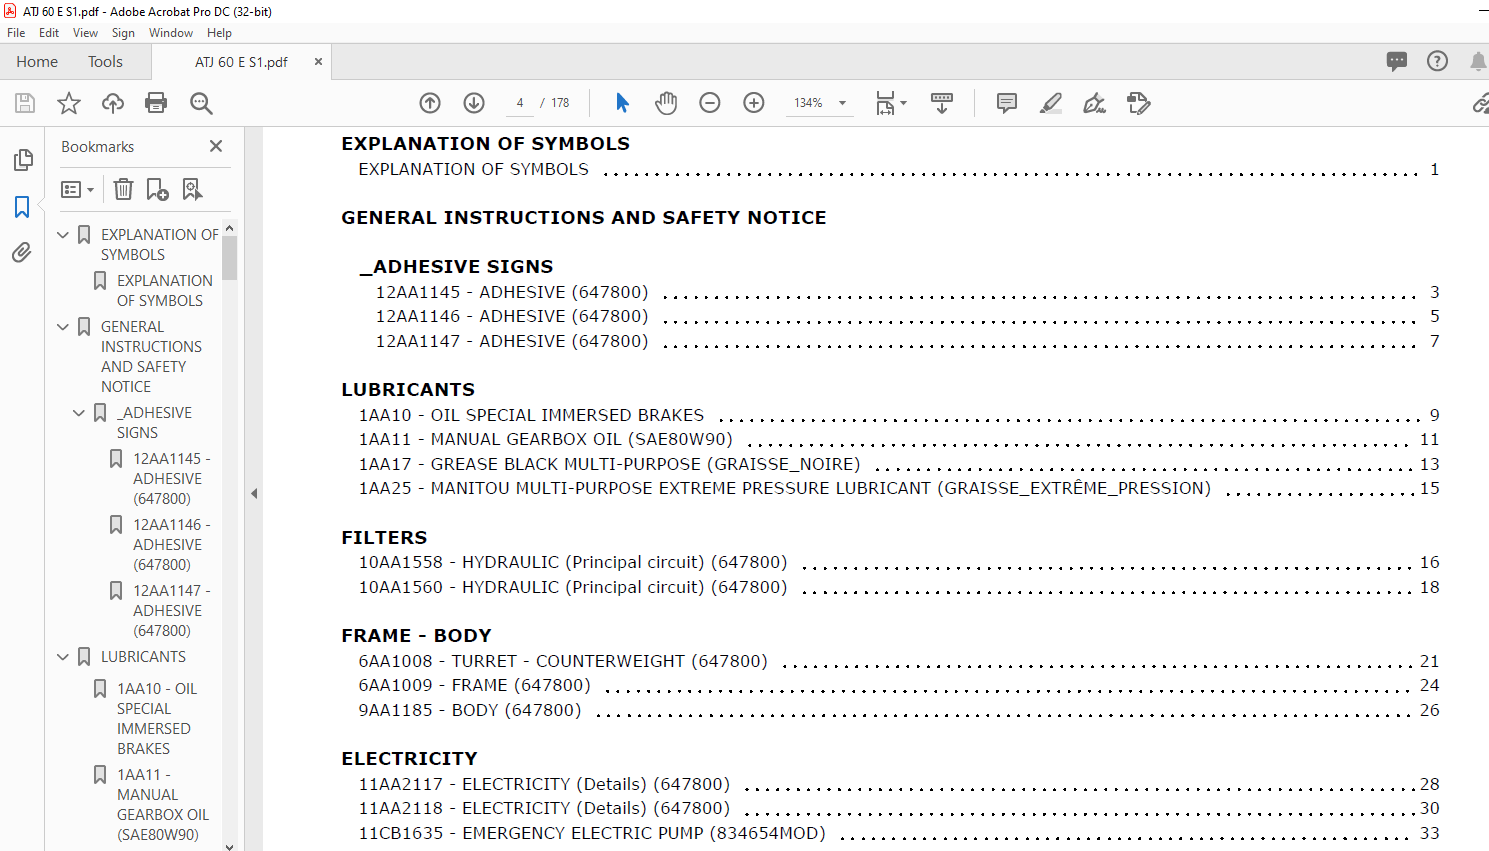
Task: Zoom in with the plus button
Action: (x=754, y=103)
